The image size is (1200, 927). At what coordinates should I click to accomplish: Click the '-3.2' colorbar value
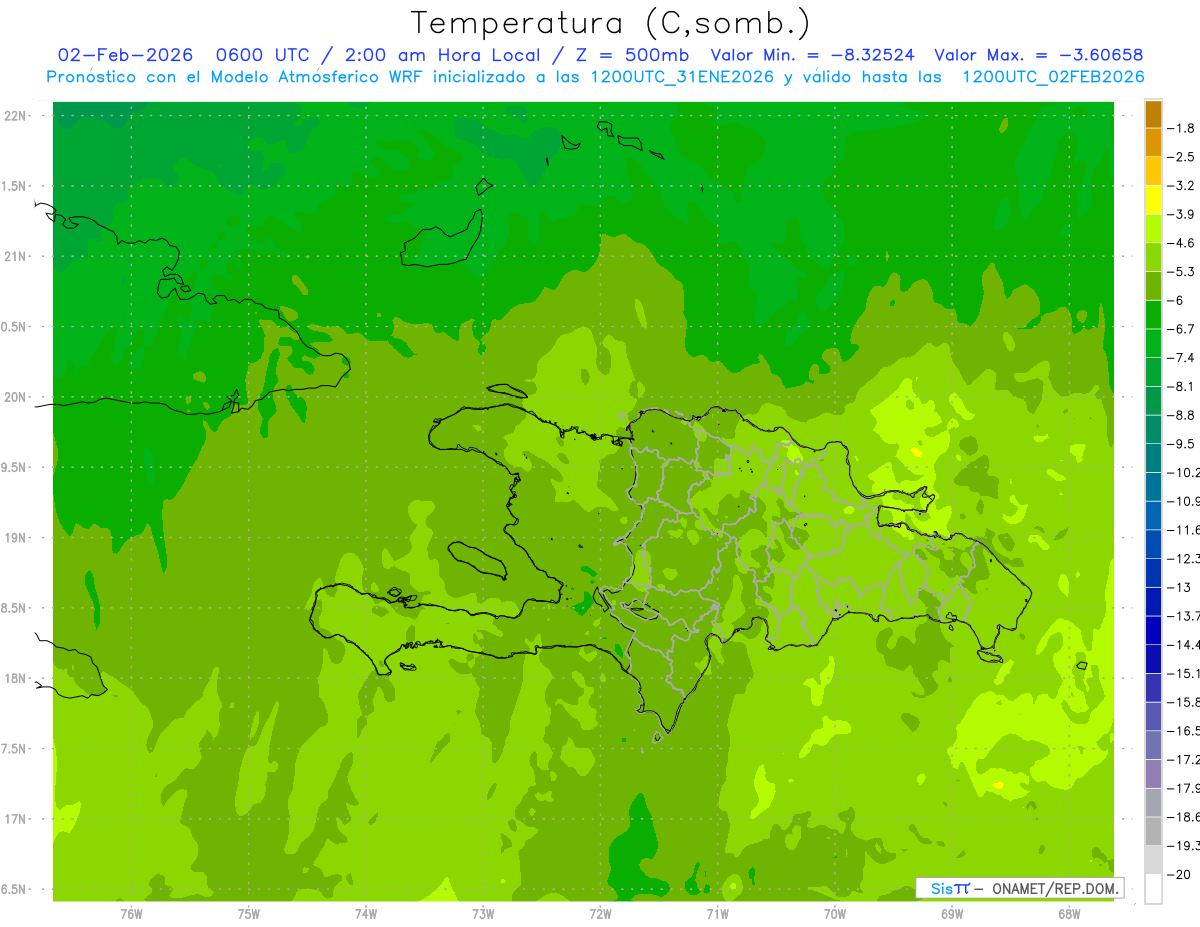click(x=1181, y=186)
